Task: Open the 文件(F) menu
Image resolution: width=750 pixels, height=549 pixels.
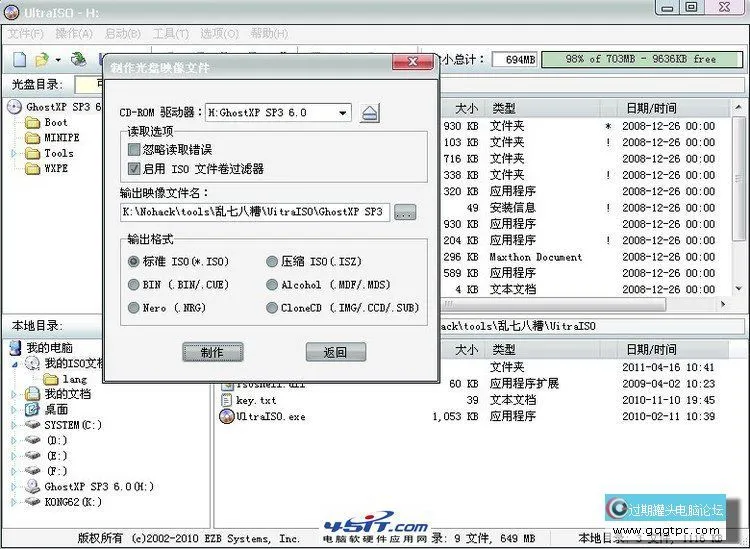Action: point(25,33)
